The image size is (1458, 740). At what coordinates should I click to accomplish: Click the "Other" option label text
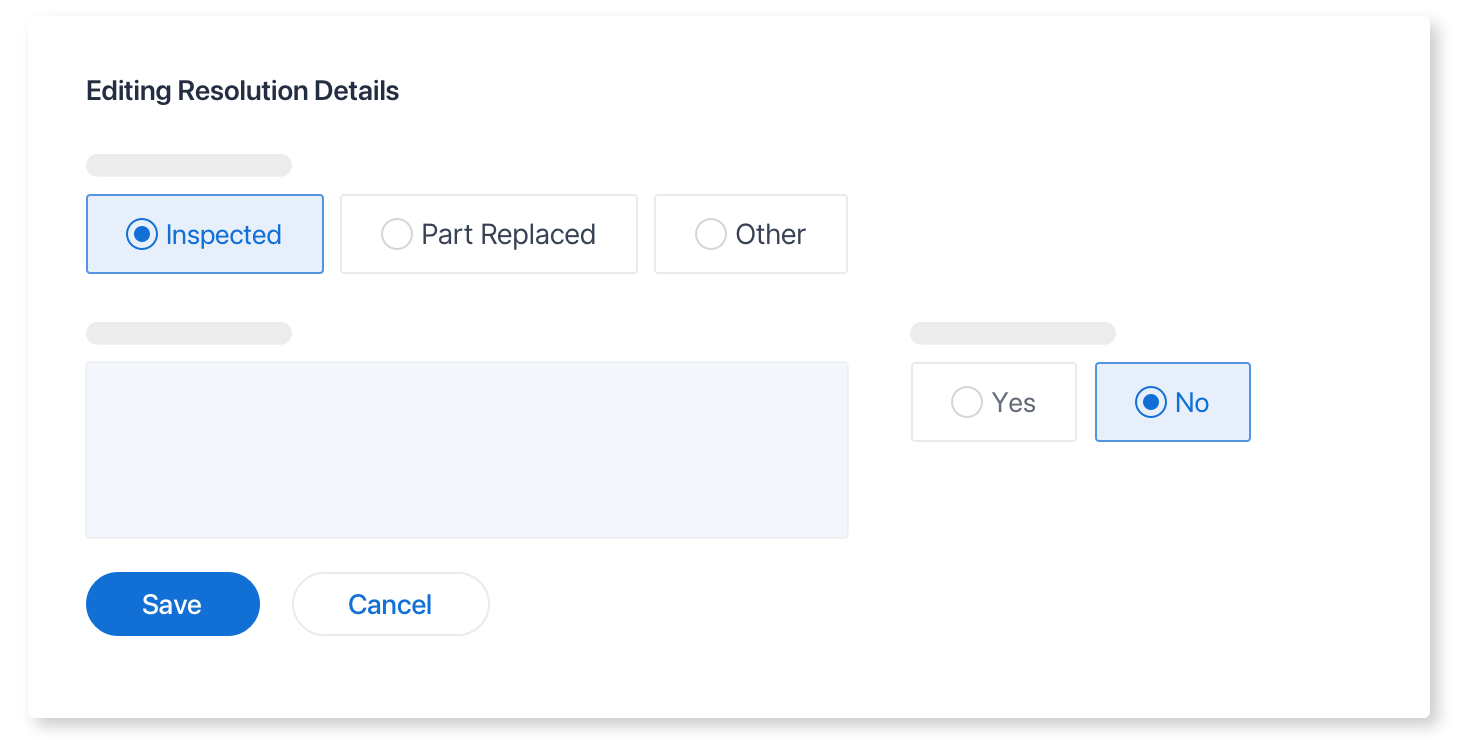coord(770,234)
